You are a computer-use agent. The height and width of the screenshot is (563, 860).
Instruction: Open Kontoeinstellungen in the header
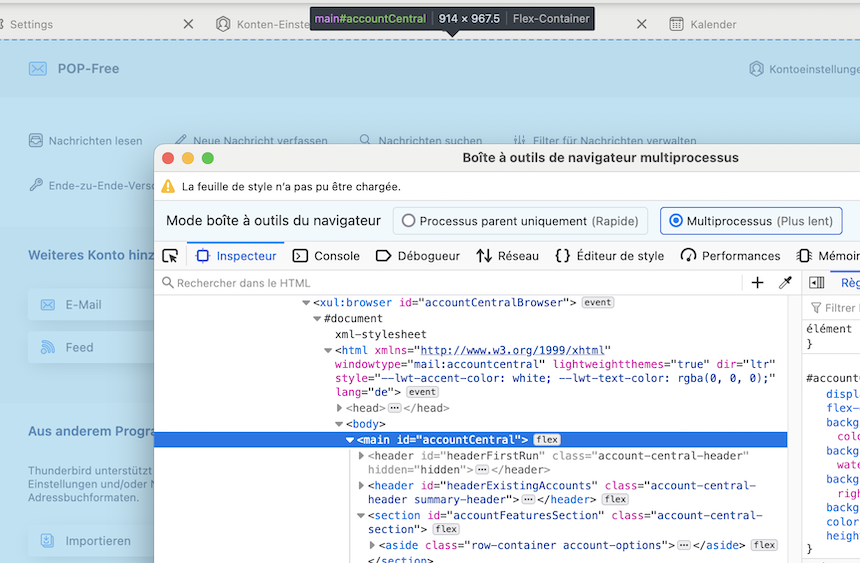803,69
